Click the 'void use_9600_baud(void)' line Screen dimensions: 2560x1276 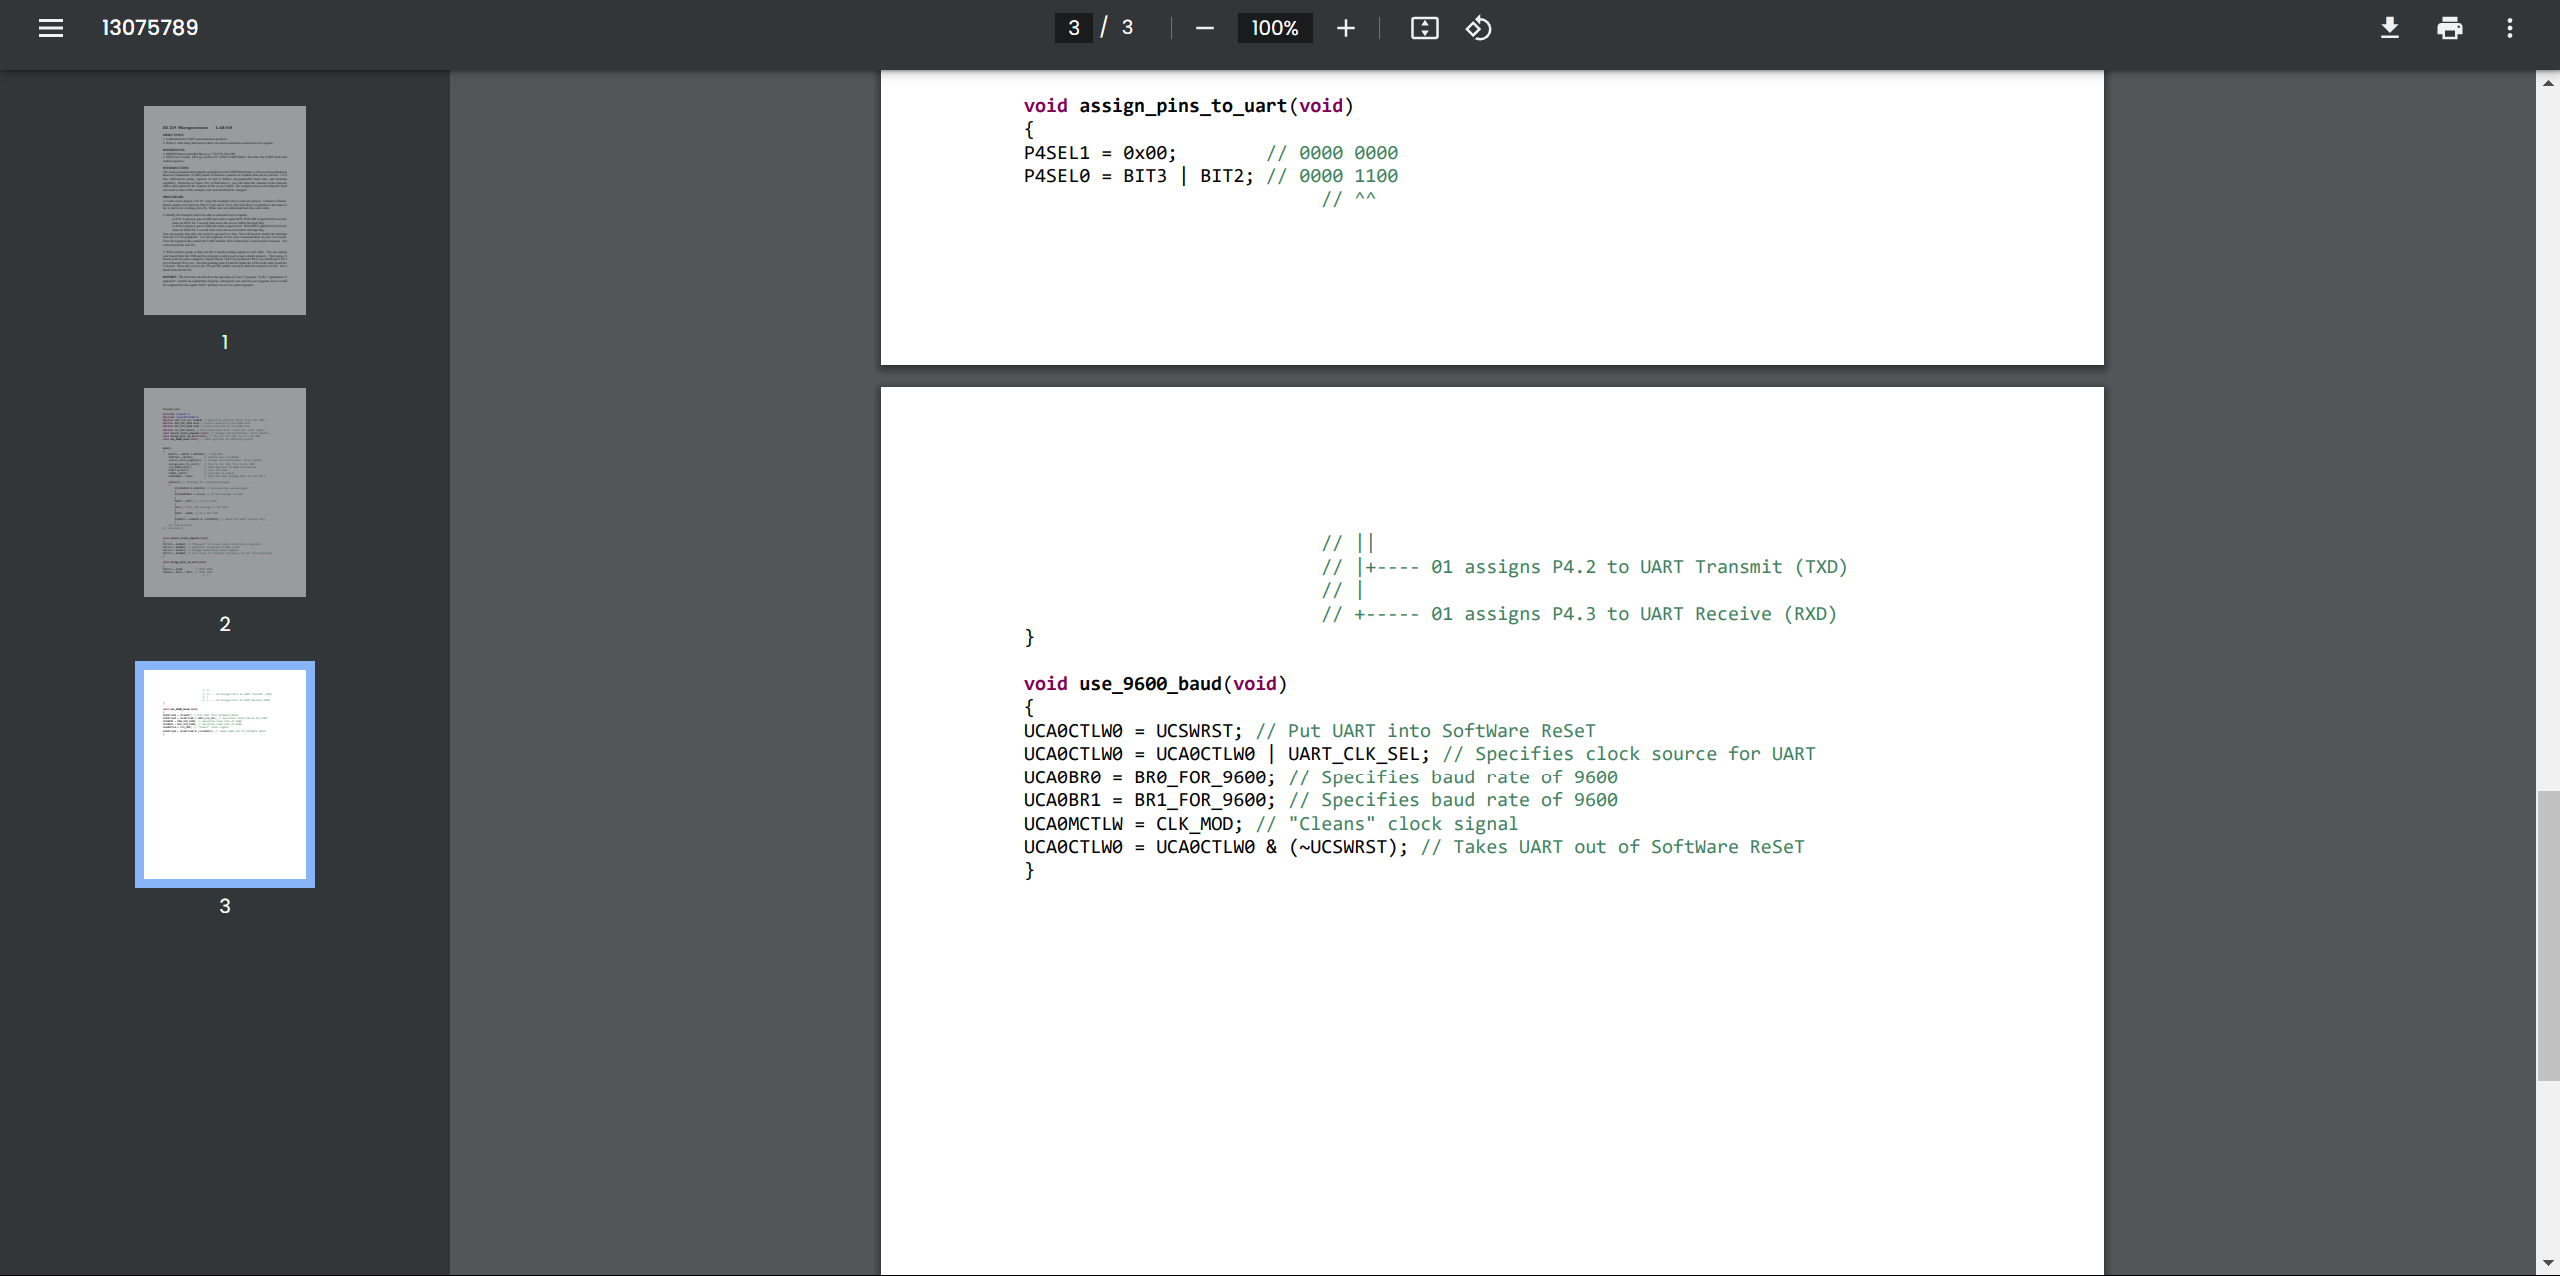click(x=1155, y=684)
